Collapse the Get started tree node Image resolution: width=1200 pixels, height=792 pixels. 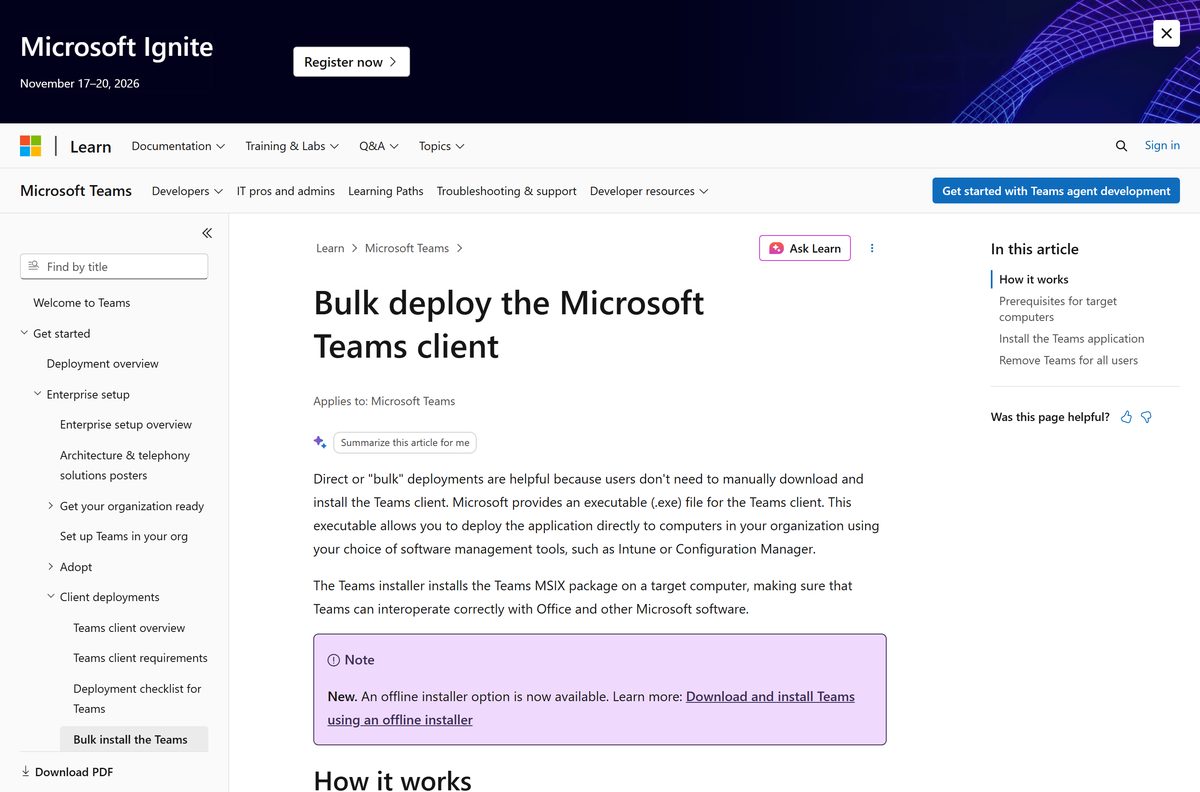point(24,333)
